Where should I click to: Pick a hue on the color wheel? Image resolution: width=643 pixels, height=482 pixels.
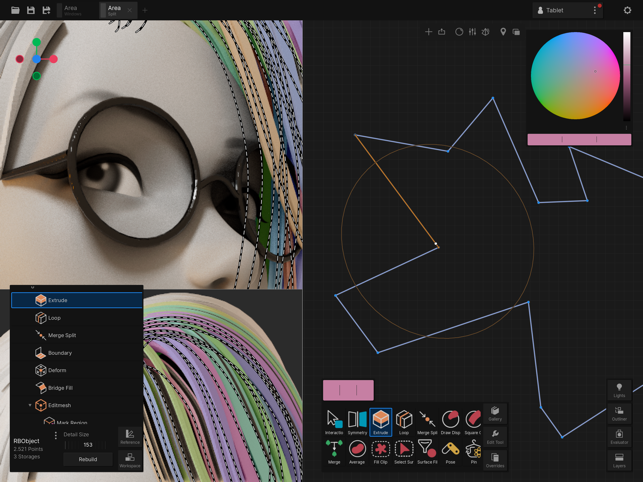click(575, 76)
